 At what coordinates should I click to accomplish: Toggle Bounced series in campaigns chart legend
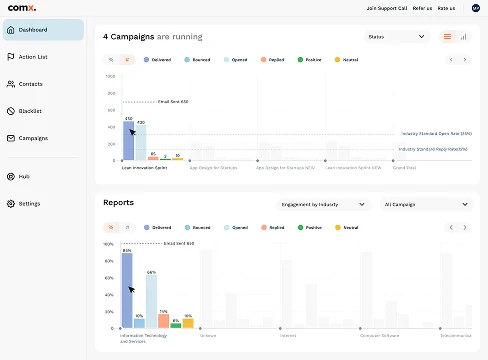(197, 60)
